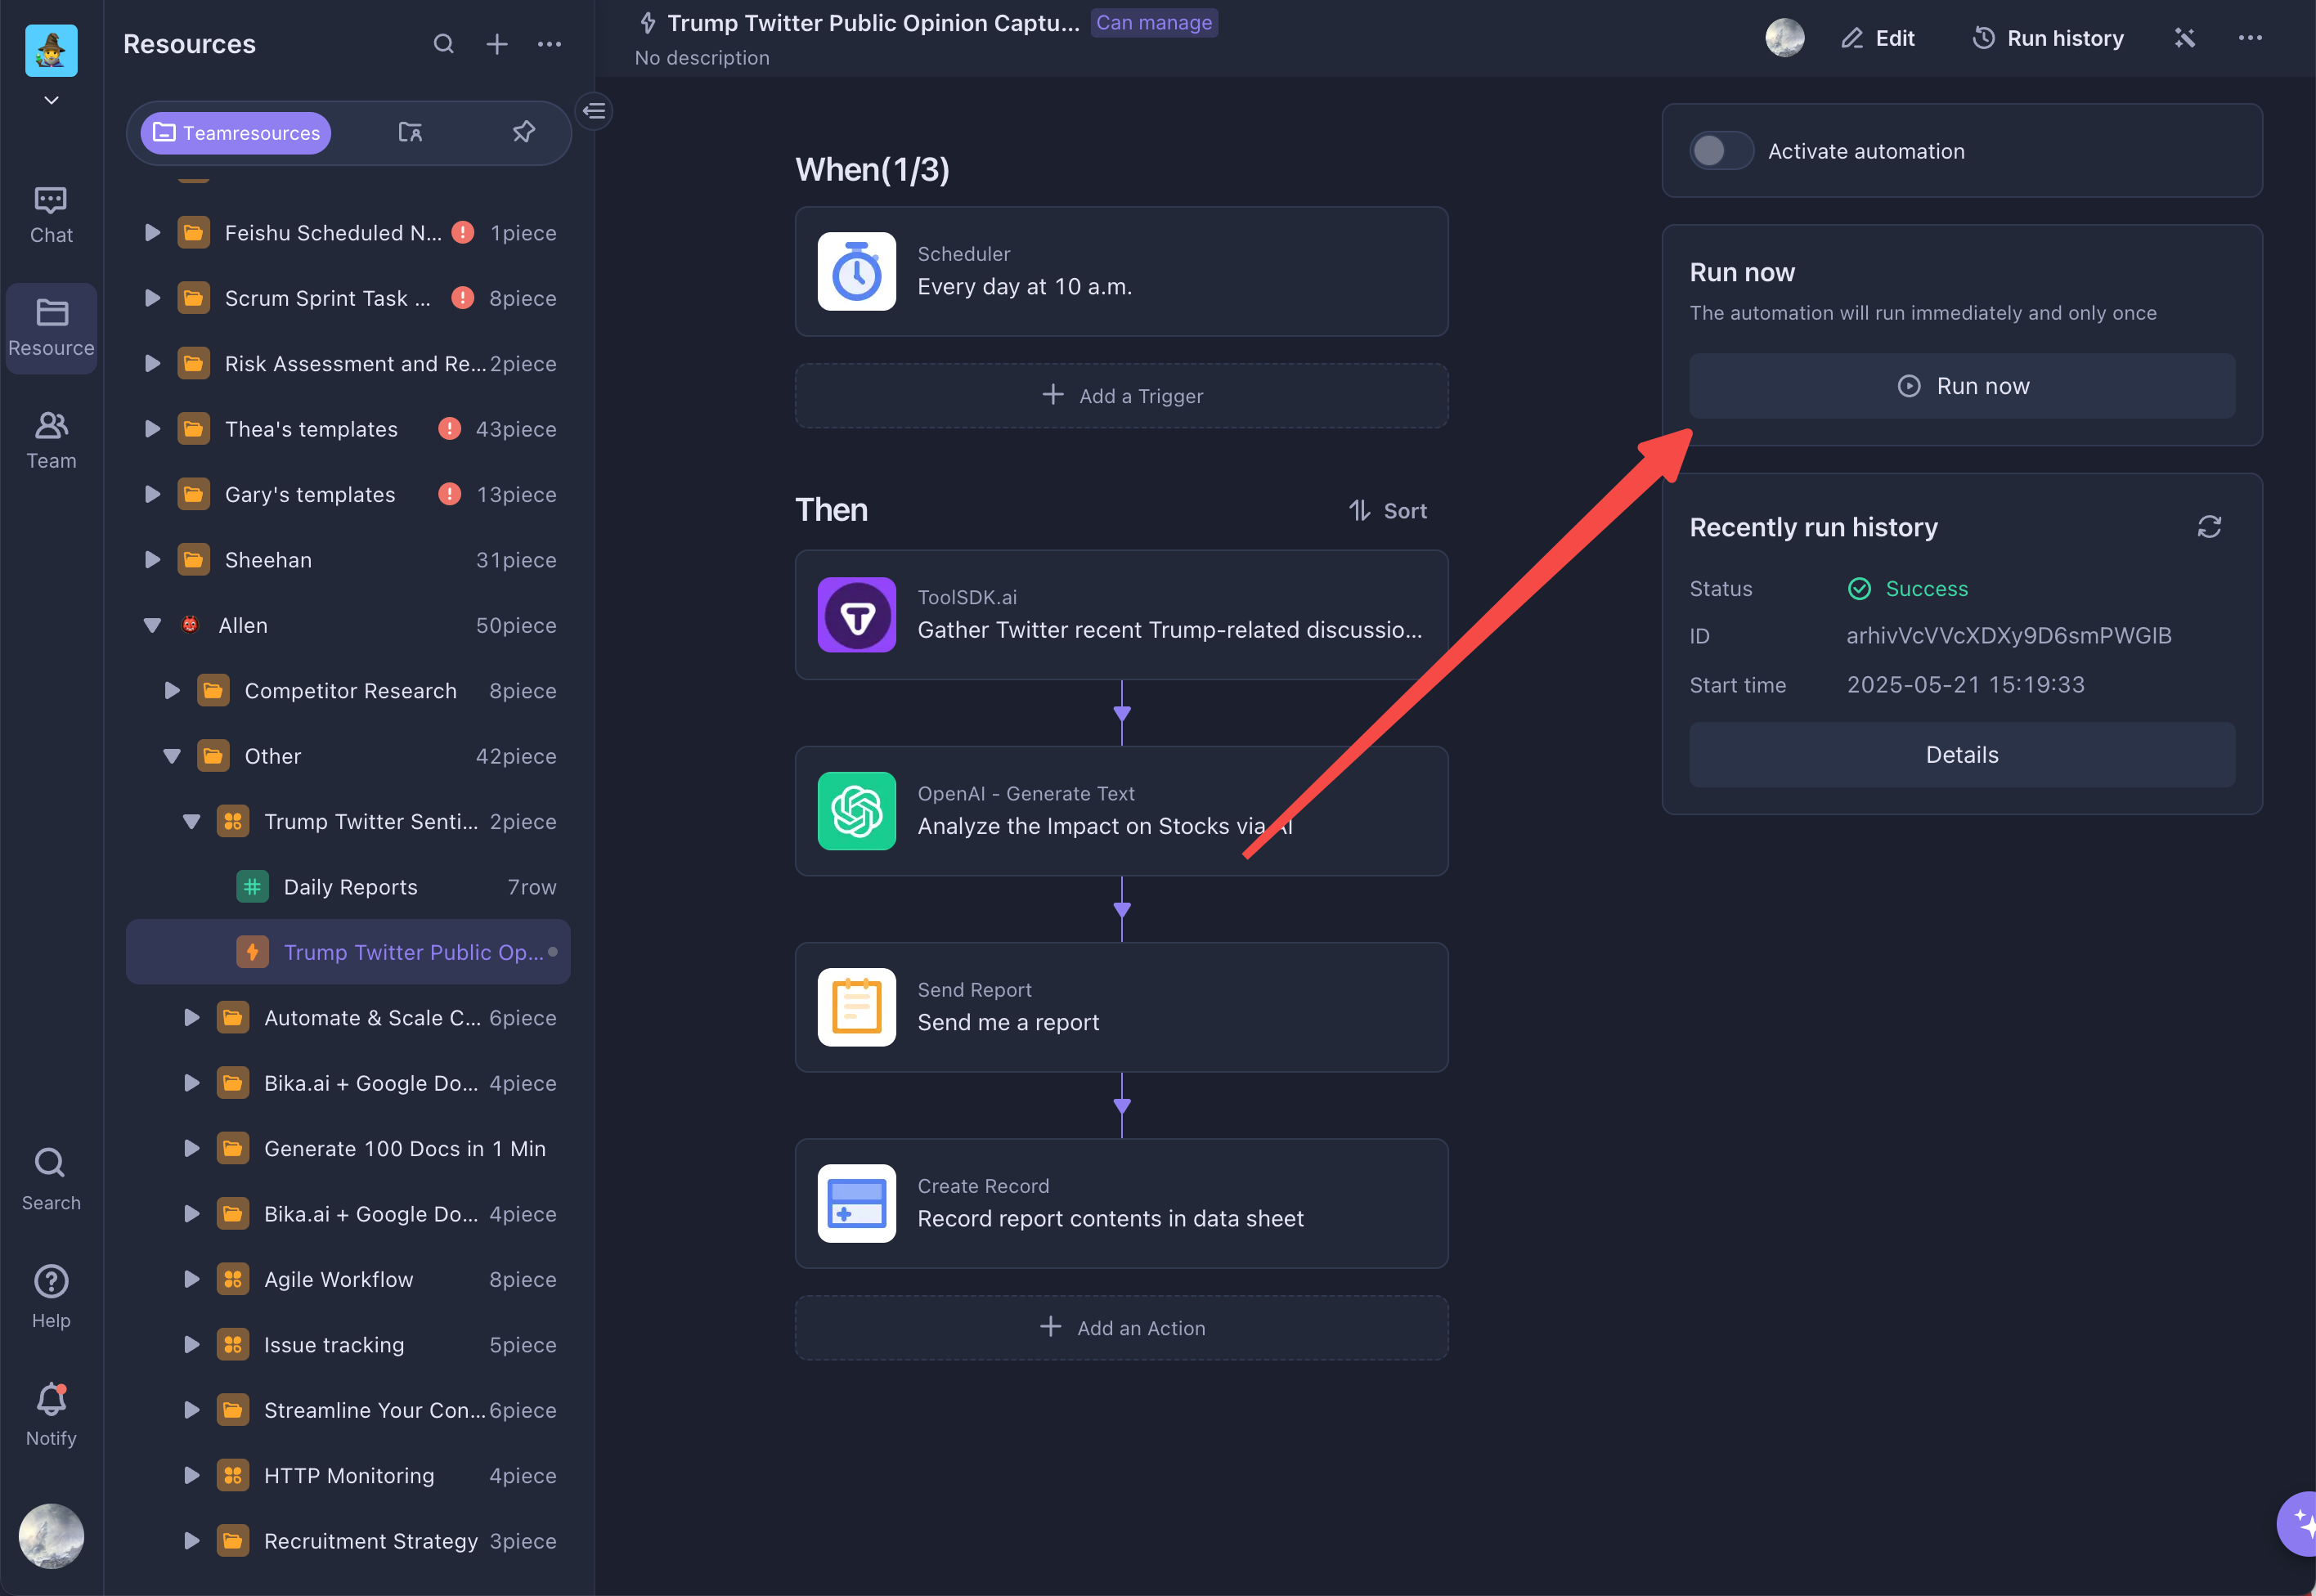The width and height of the screenshot is (2316, 1596).
Task: Click Feishu Scheduled warning badge
Action: click(463, 233)
